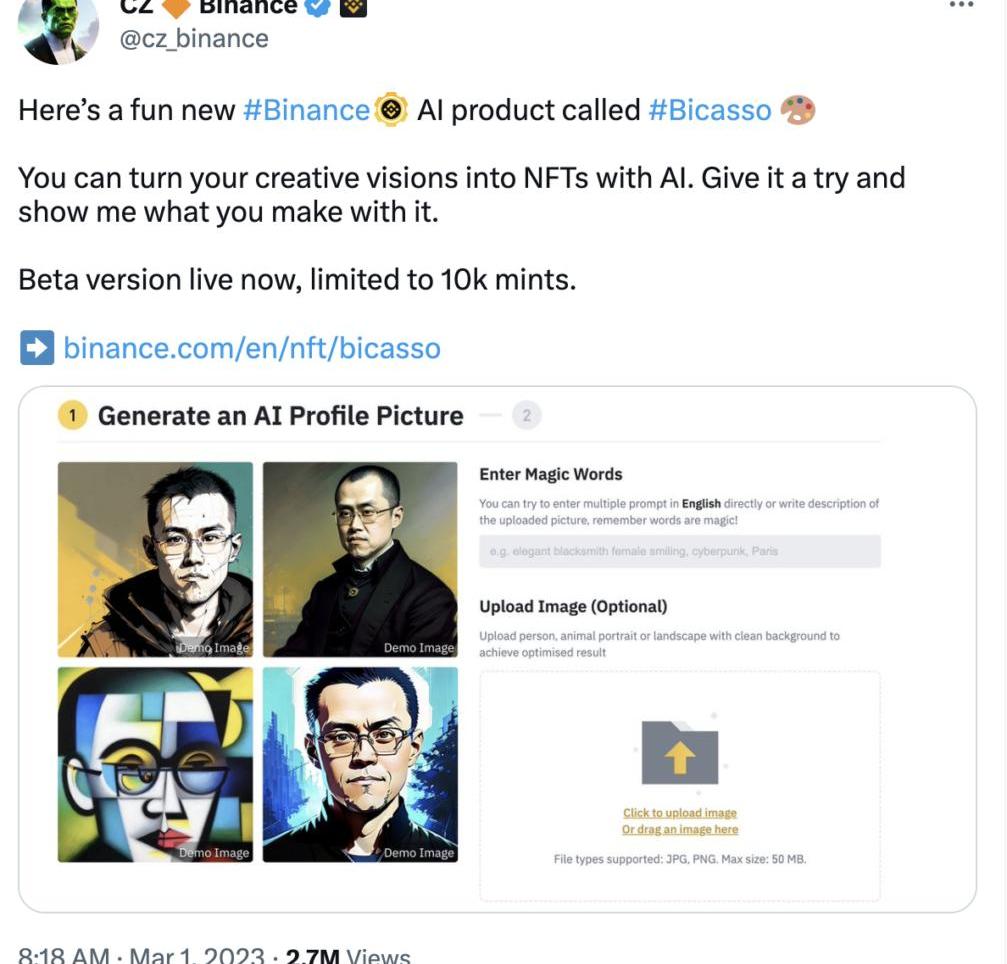
Task: Click the step 2 grey circle
Action: (x=527, y=416)
